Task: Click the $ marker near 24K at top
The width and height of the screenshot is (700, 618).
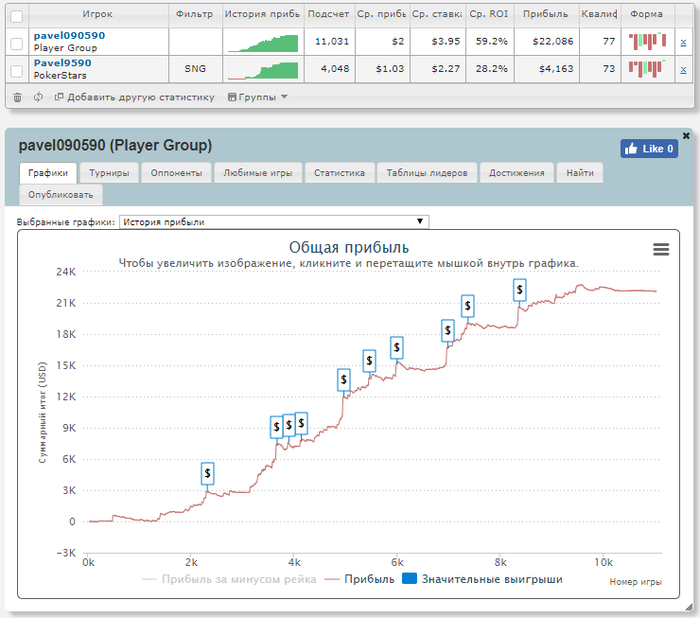Action: tap(519, 290)
